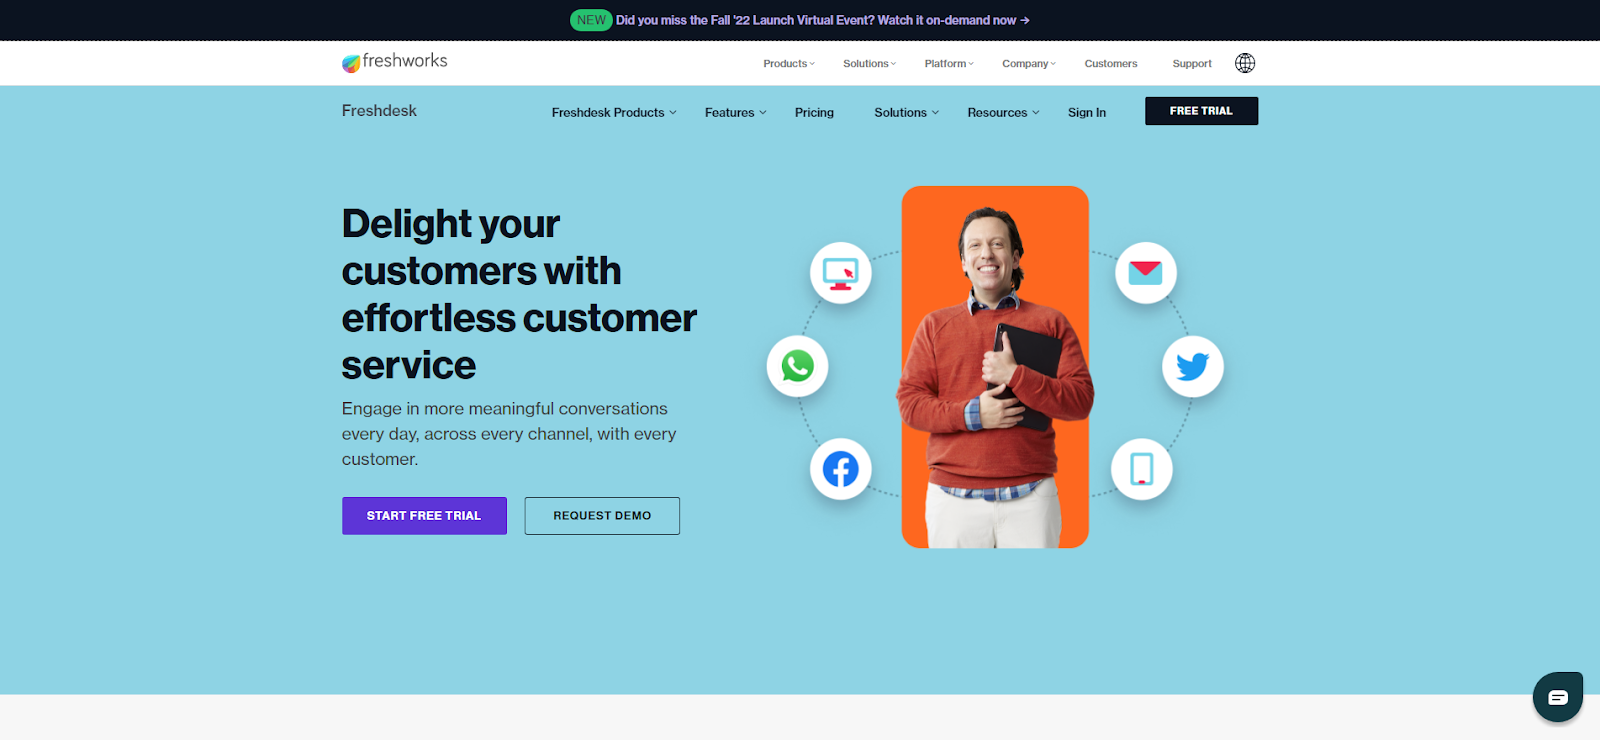Click the email envelope icon
Viewport: 1600px width, 740px height.
tap(1145, 272)
